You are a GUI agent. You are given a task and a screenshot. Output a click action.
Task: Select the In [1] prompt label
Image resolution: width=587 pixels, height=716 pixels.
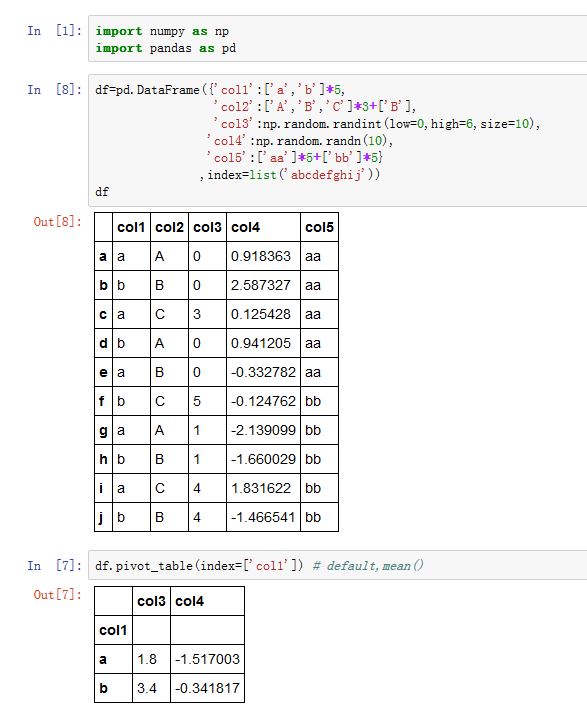pos(54,31)
